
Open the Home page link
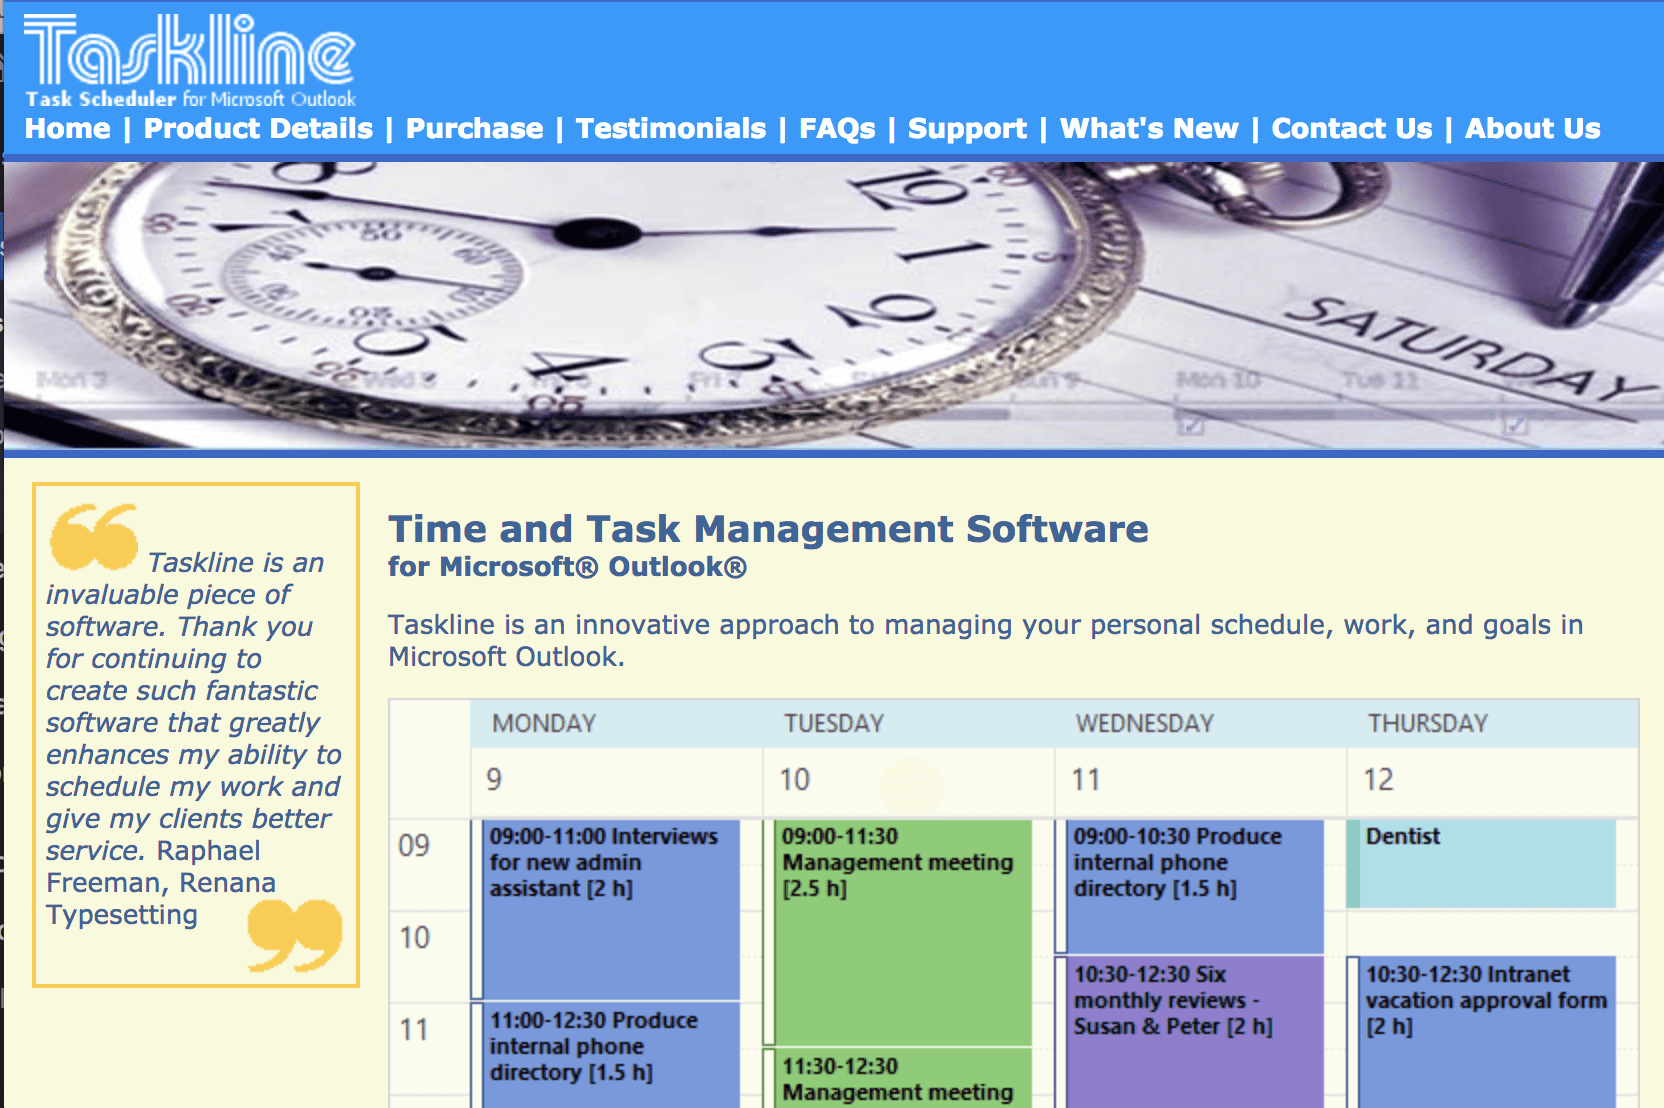[68, 129]
